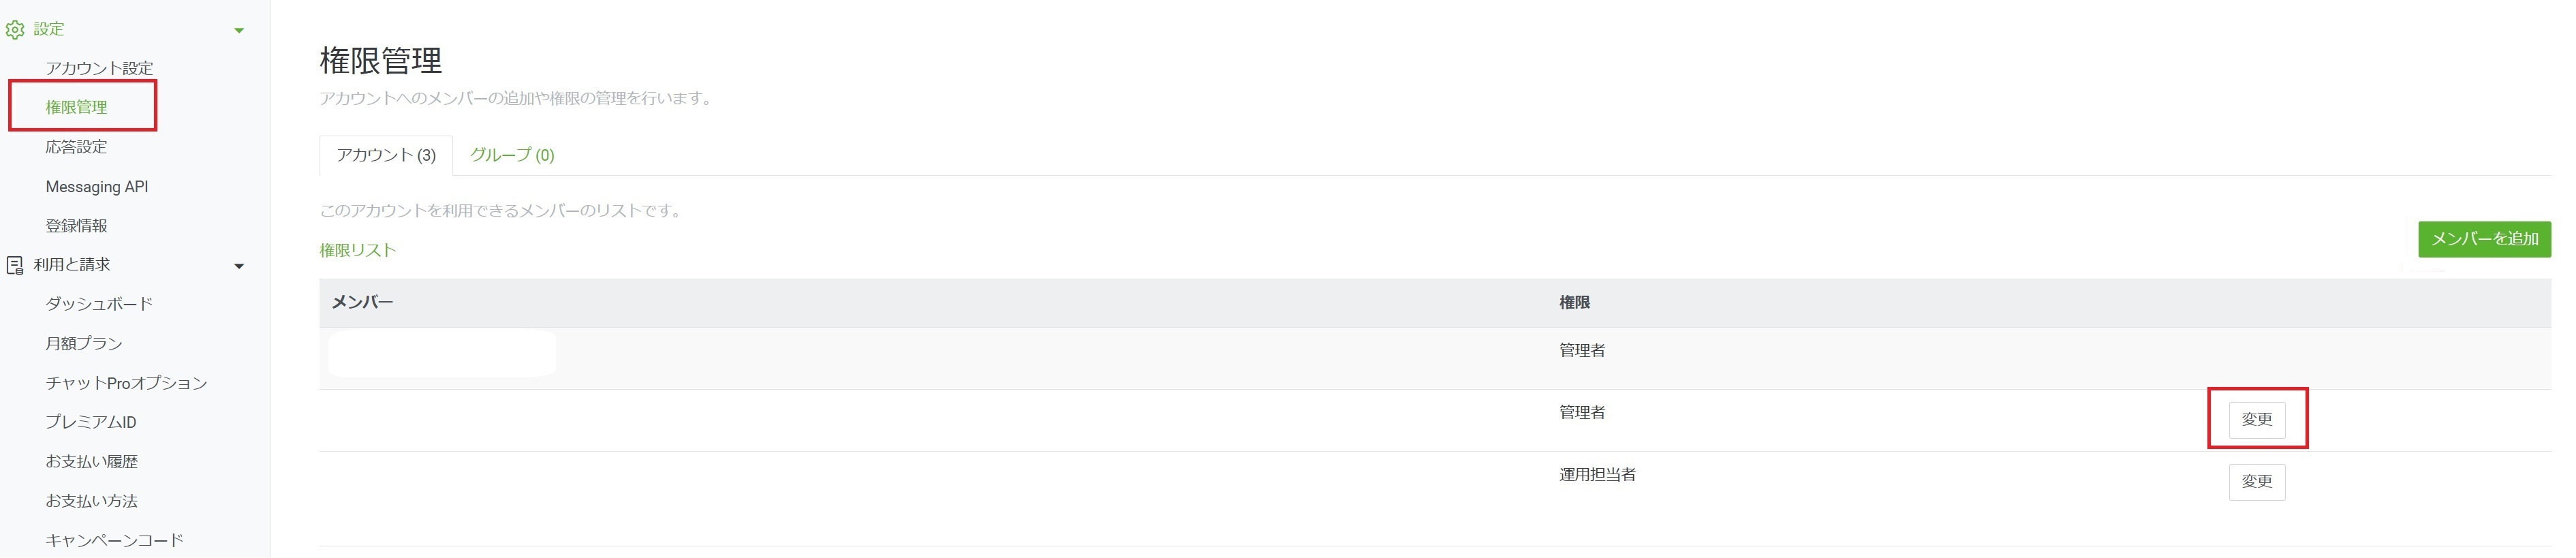2576x558 pixels.
Task: Click 変更 for the 運用担当者 member
Action: tap(2257, 482)
